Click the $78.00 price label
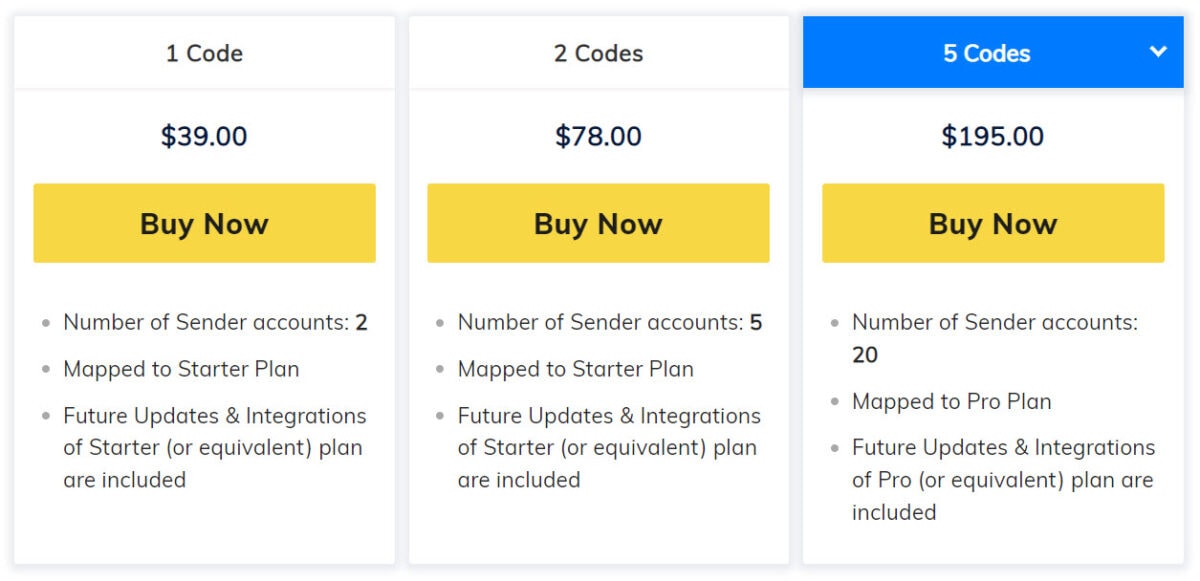 point(598,135)
